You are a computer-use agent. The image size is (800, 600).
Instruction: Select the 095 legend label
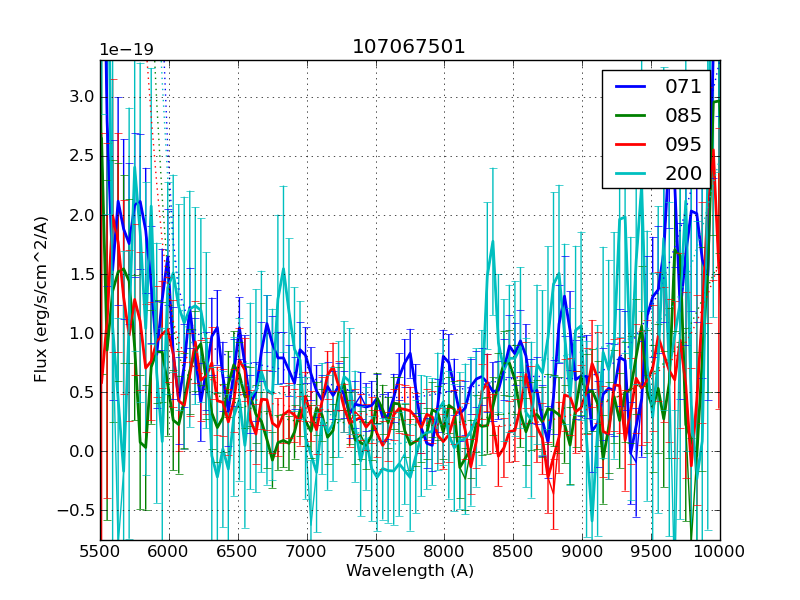[x=683, y=144]
